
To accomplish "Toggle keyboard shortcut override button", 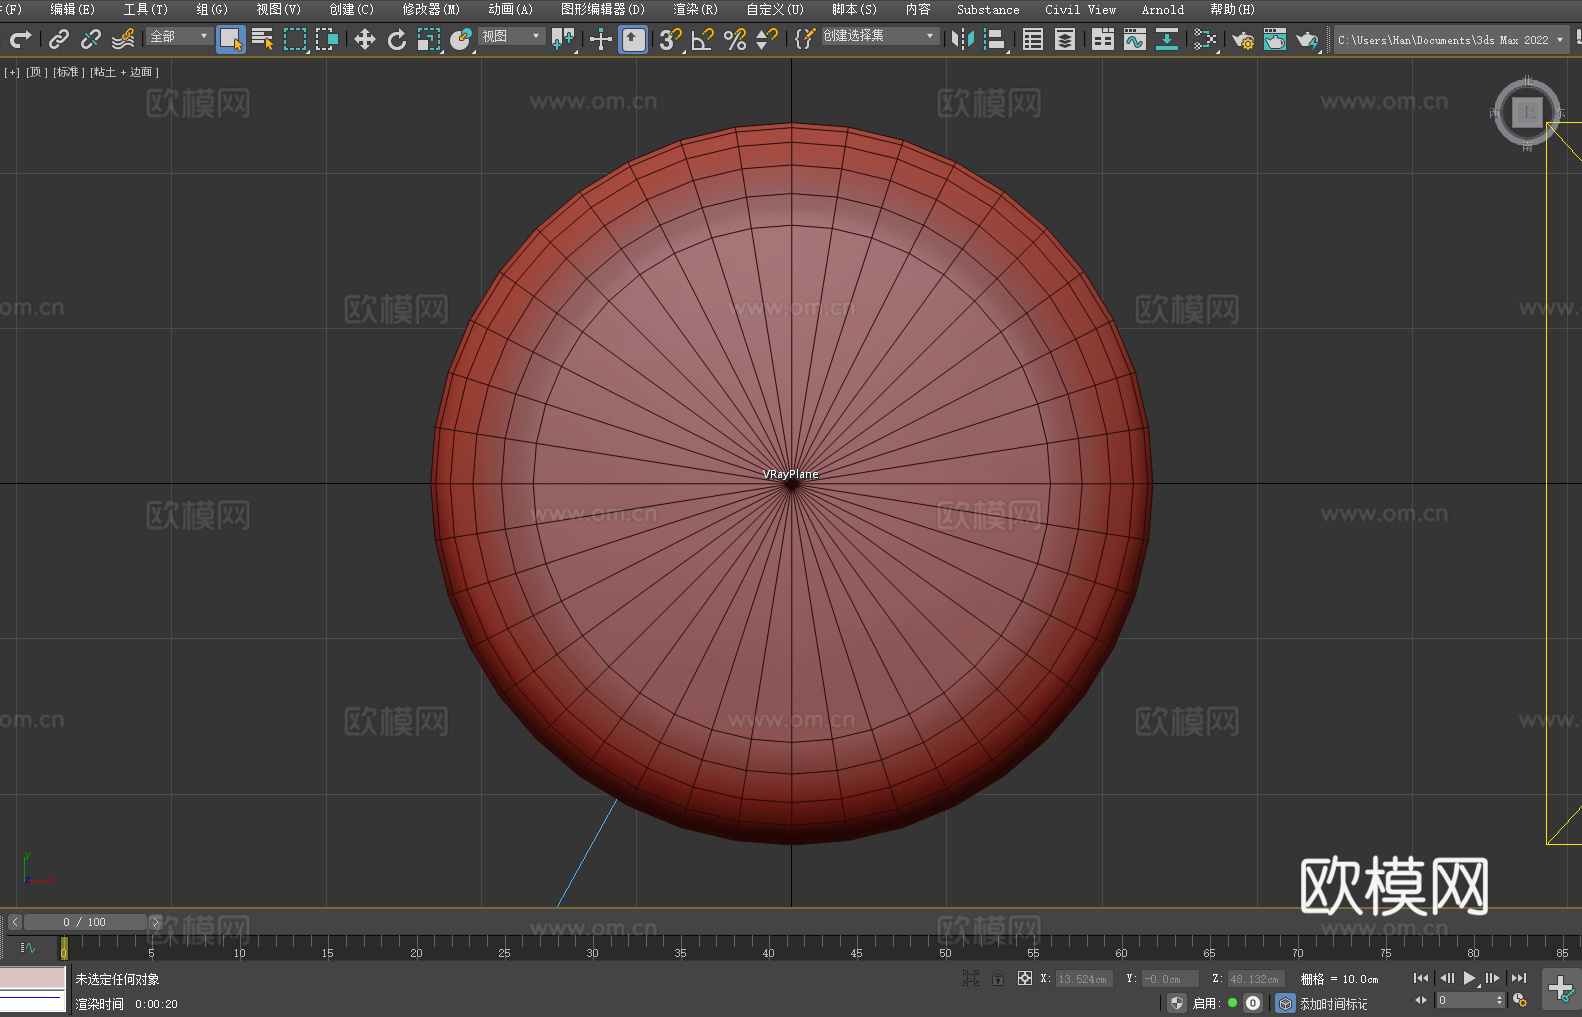I will click(x=633, y=39).
